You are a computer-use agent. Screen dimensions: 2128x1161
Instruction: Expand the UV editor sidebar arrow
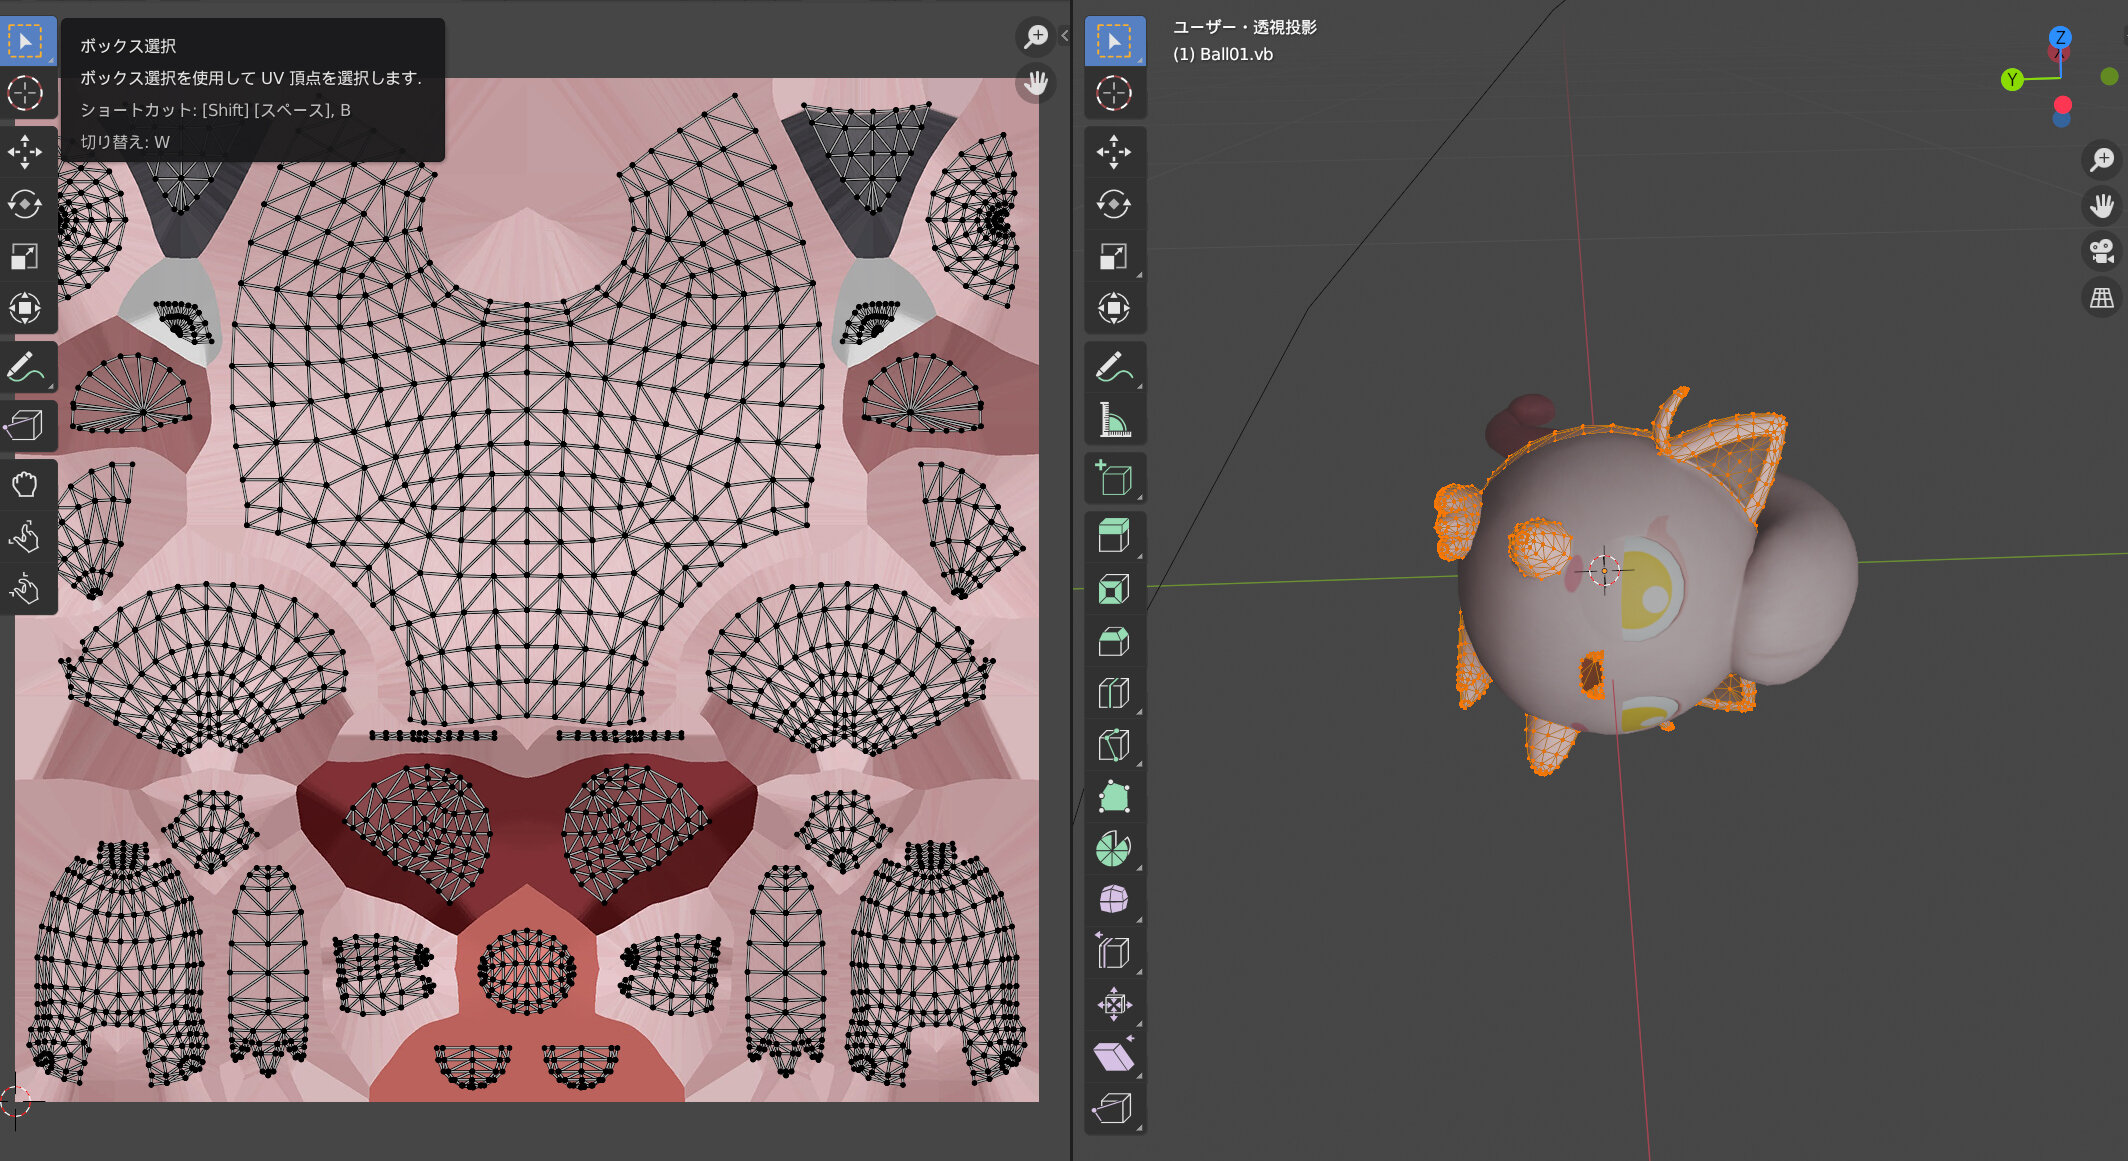coord(1064,36)
